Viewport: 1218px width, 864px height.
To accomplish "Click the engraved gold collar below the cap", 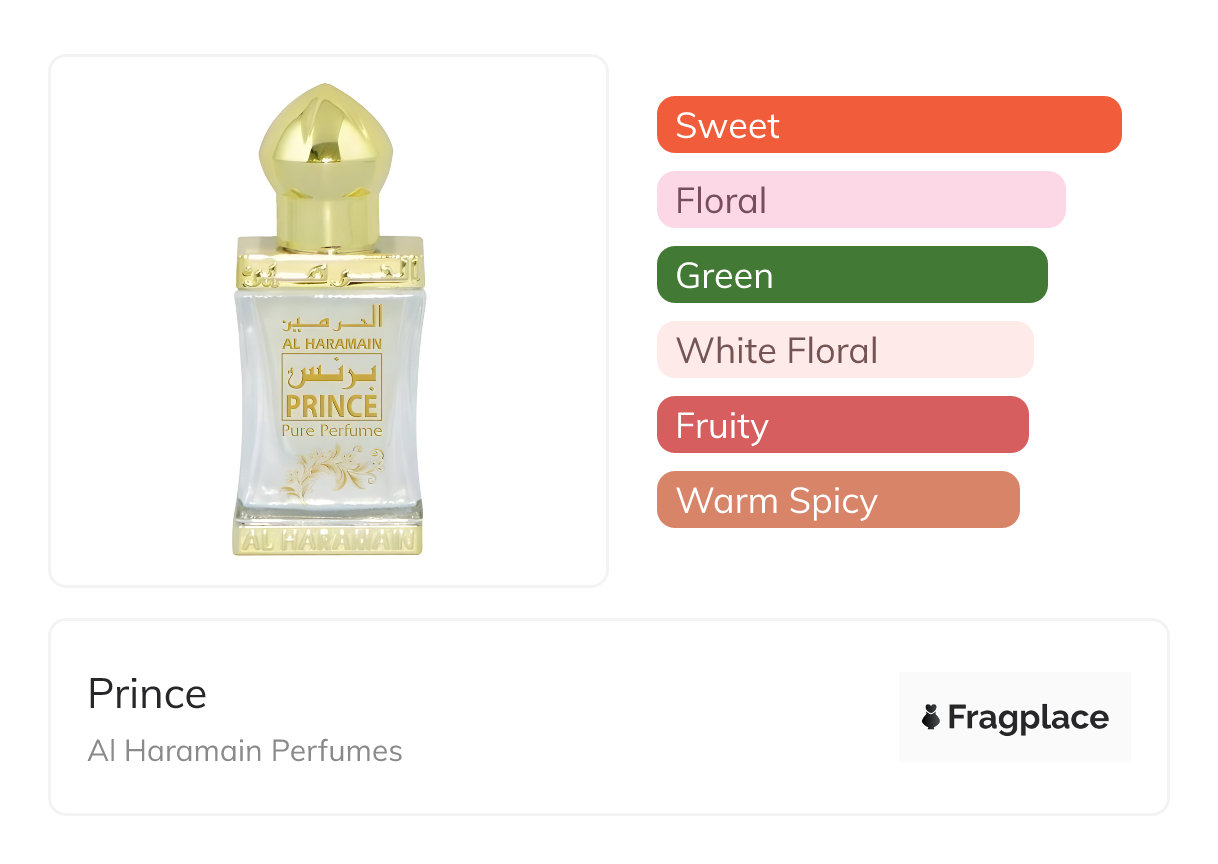I will coord(329,263).
